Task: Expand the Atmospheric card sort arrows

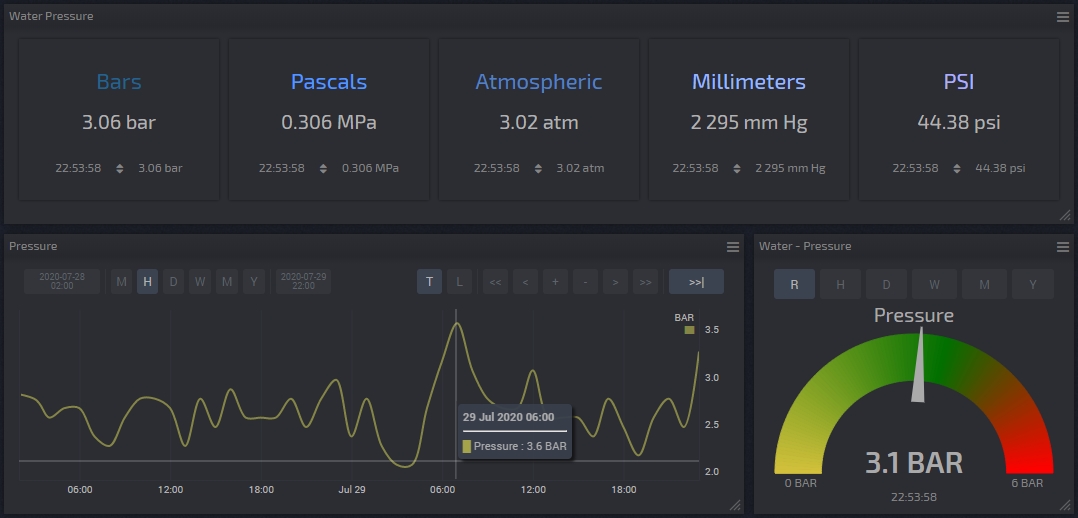Action: [538, 168]
